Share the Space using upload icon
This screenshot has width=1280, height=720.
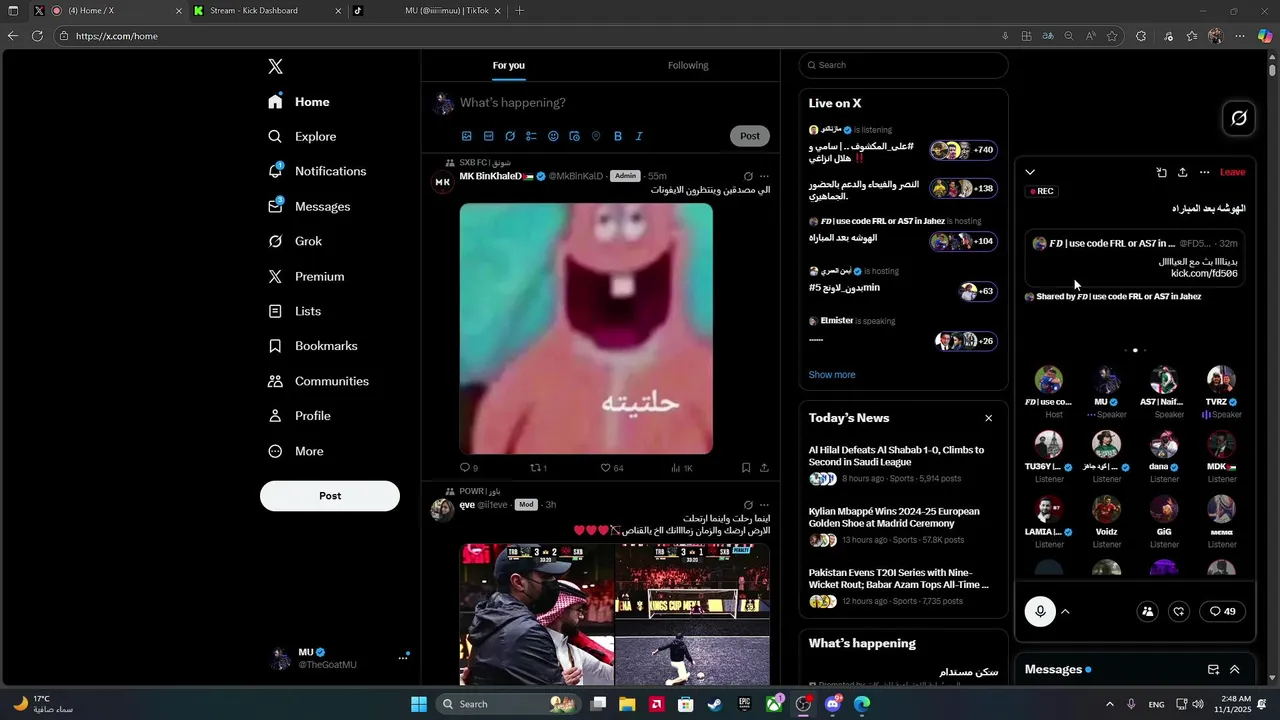(1182, 172)
